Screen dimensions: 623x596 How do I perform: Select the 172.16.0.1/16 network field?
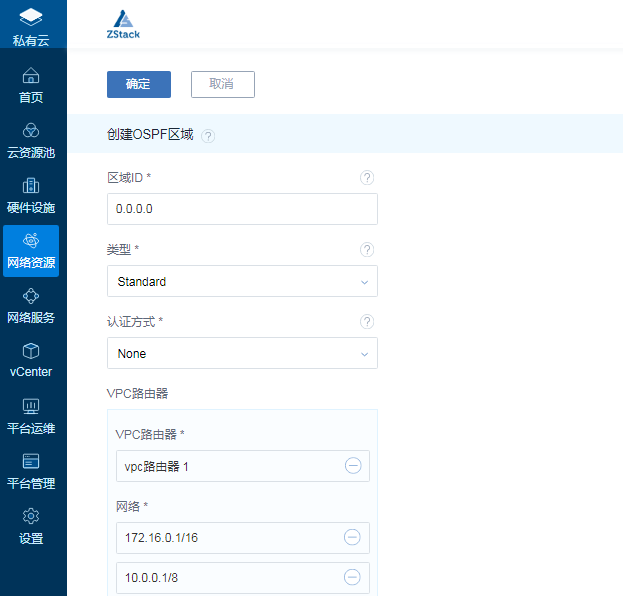[x=243, y=538]
